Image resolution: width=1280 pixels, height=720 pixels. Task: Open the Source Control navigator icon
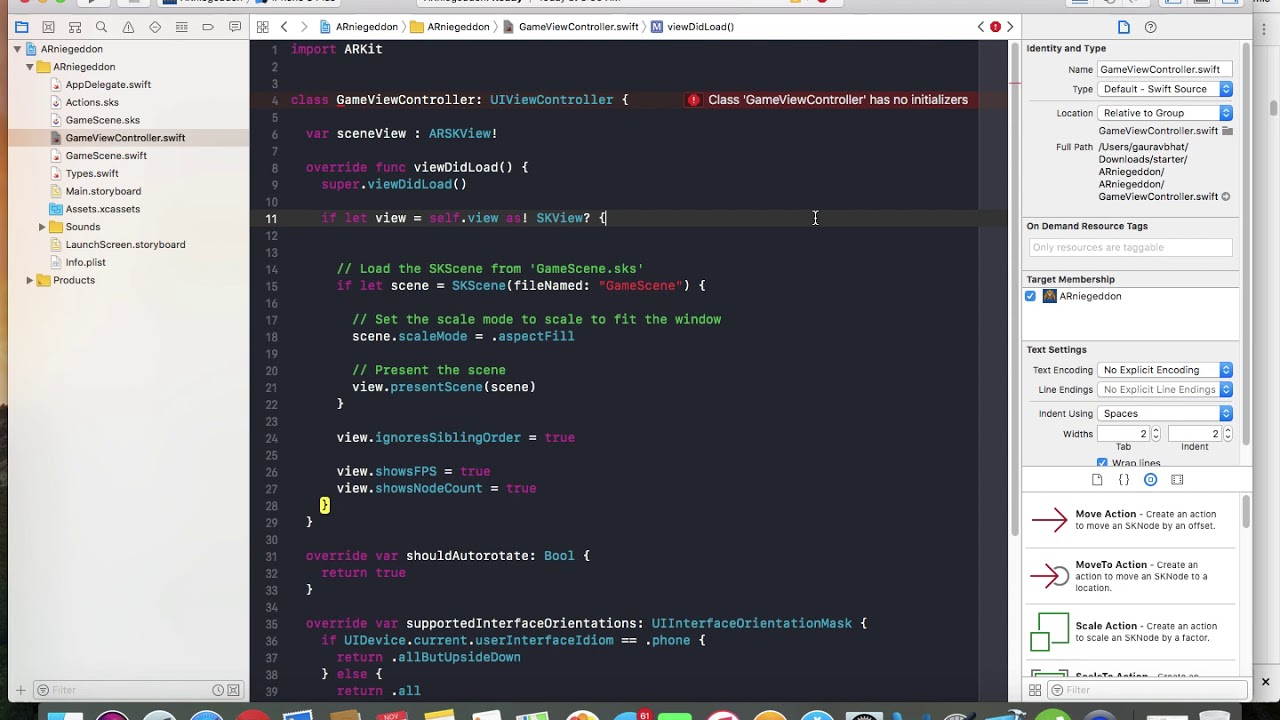pyautogui.click(x=48, y=27)
